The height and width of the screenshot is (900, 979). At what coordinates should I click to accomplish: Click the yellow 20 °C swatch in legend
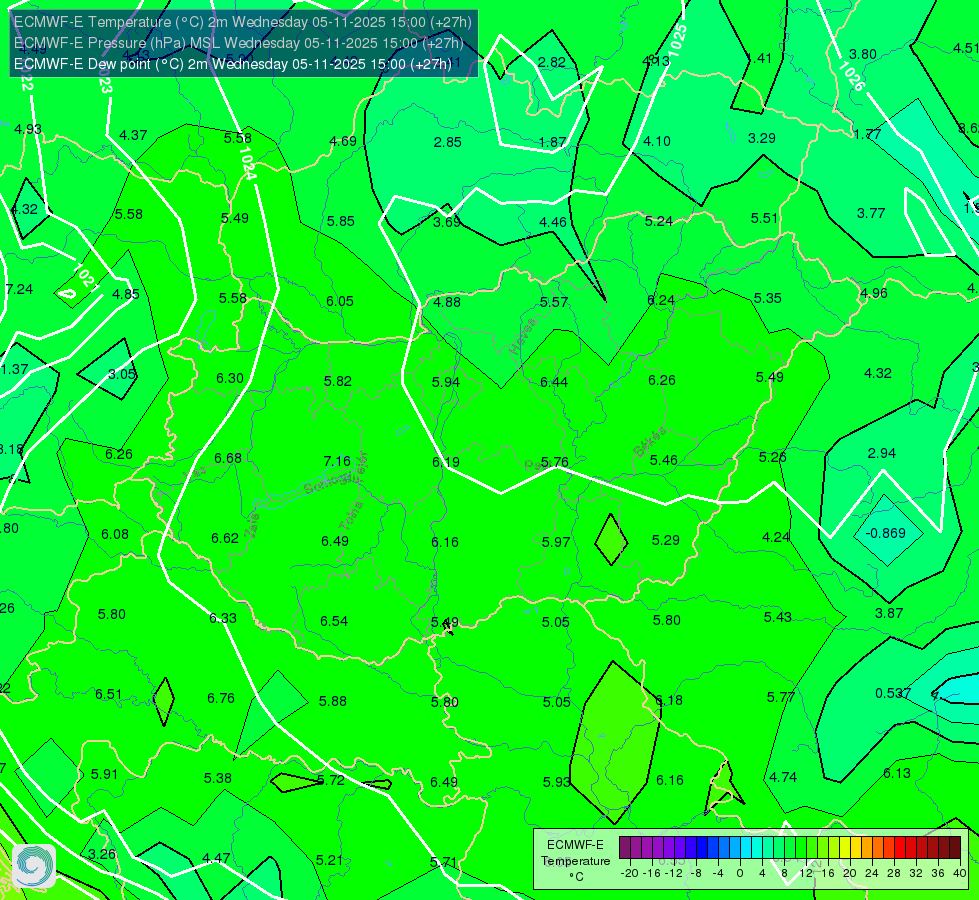[845, 848]
